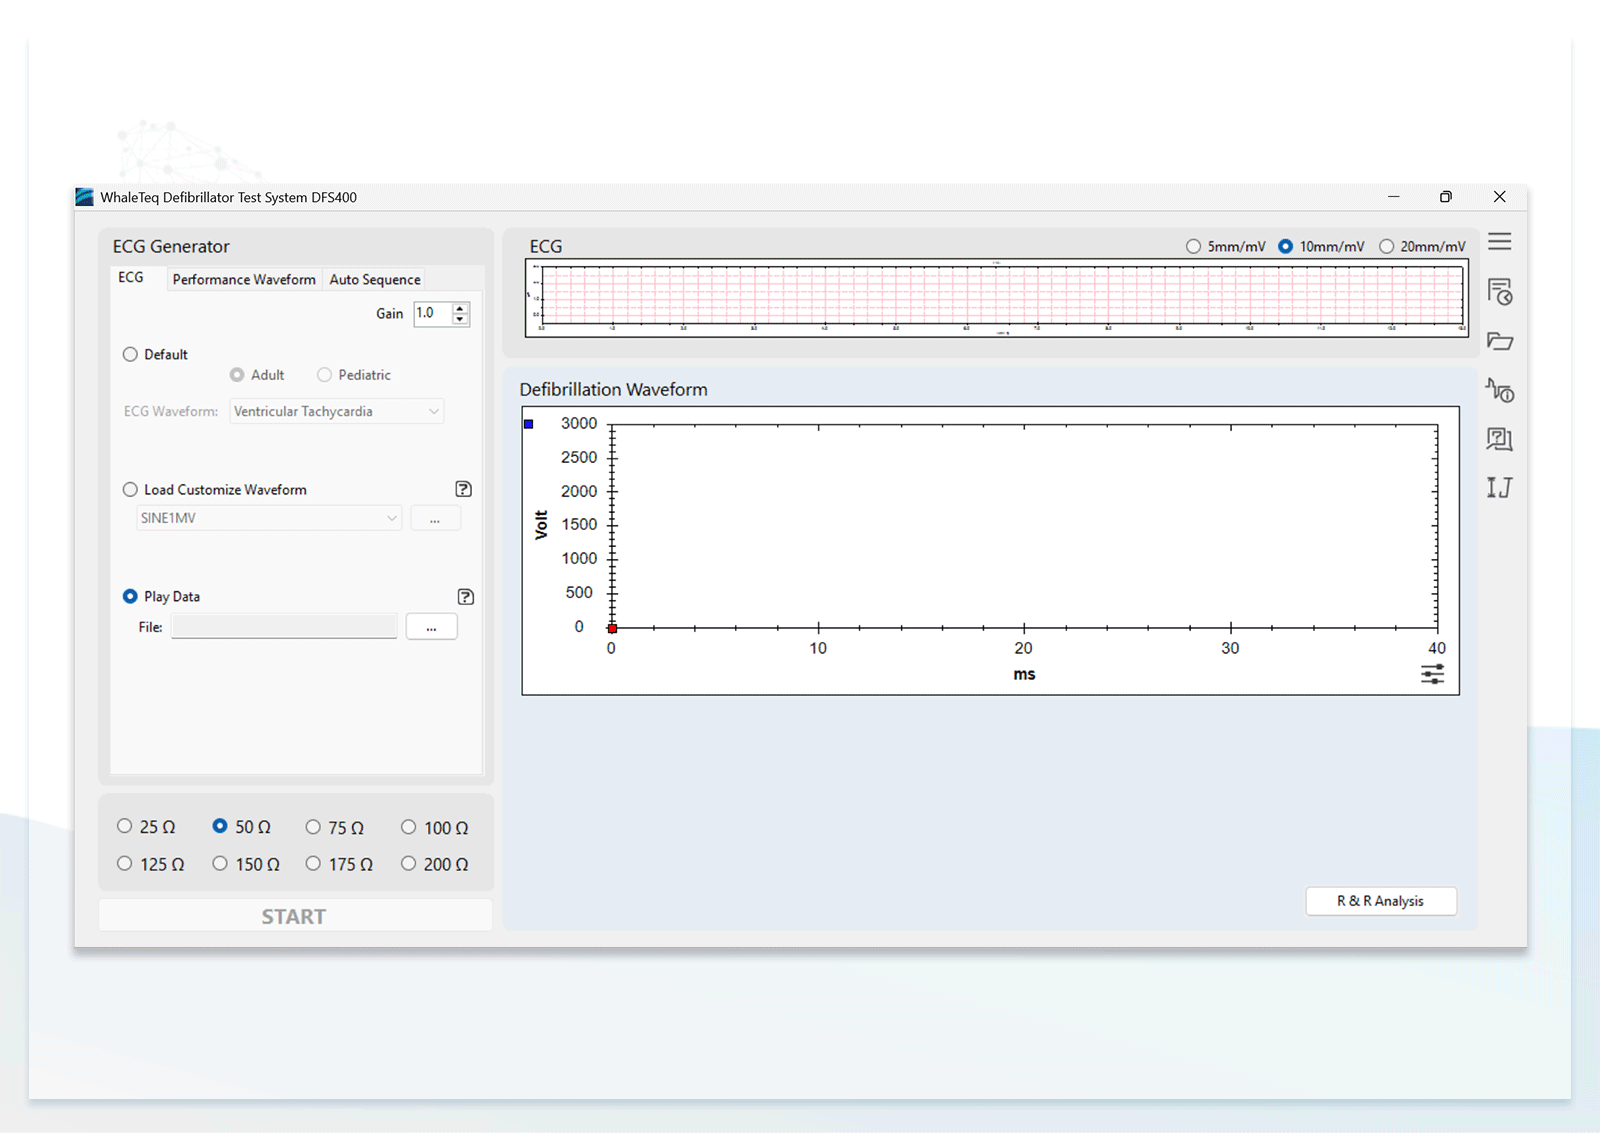Viewport: 1600px width, 1133px height.
Task: Choose the 75 Ω load resistance
Action: tap(313, 827)
